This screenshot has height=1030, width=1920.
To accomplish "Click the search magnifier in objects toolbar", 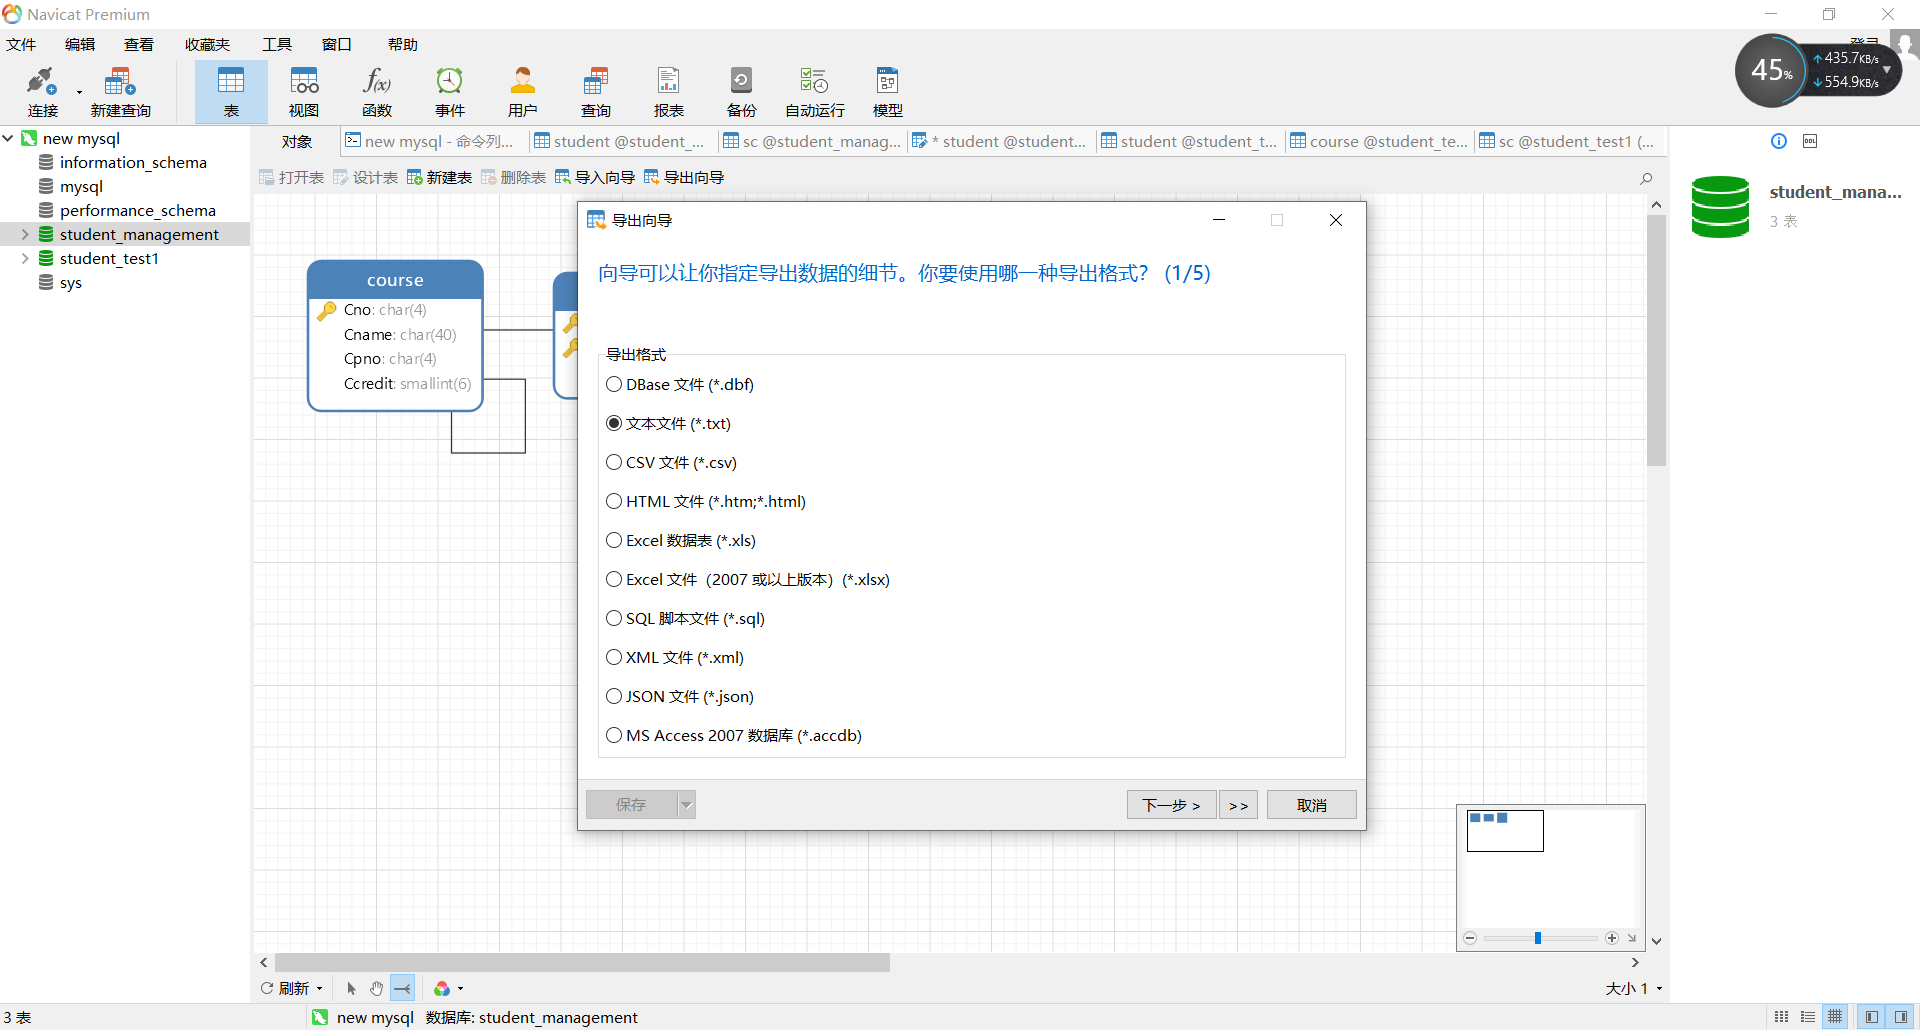I will [1646, 178].
